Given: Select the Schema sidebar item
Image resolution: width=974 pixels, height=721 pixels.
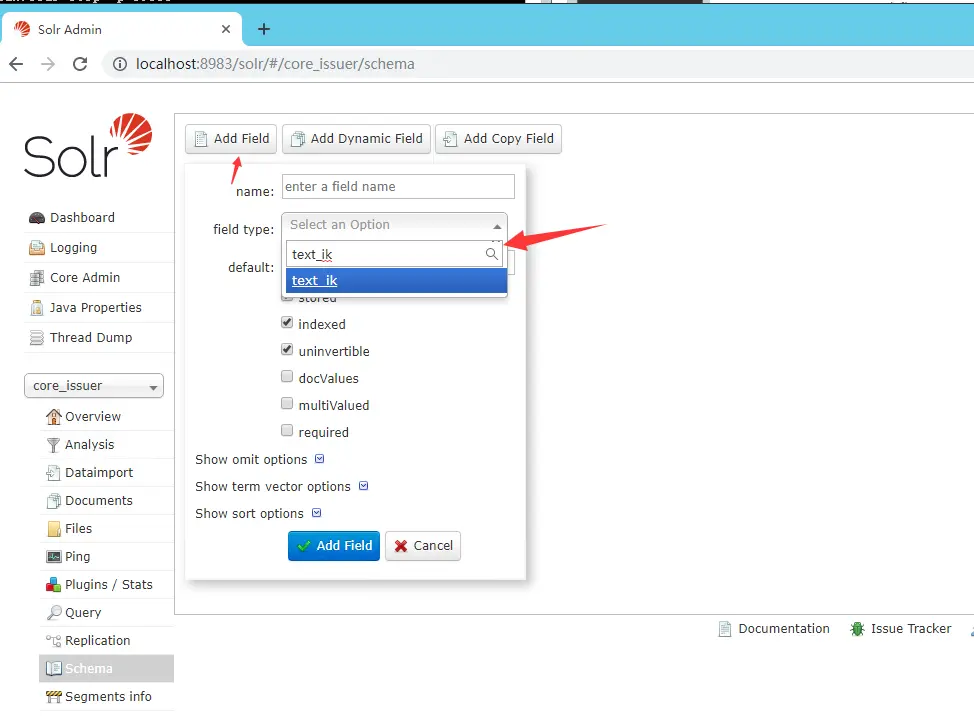Looking at the screenshot, I should coord(106,668).
